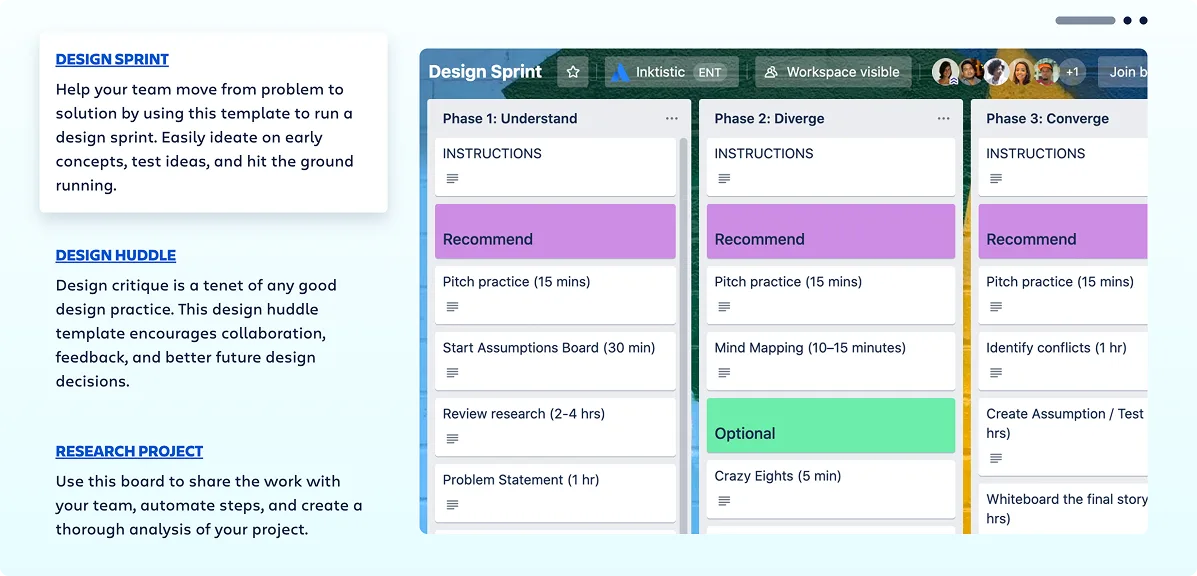Click the description icon on Start Assumptions Board
This screenshot has width=1197, height=576.
pos(451,371)
